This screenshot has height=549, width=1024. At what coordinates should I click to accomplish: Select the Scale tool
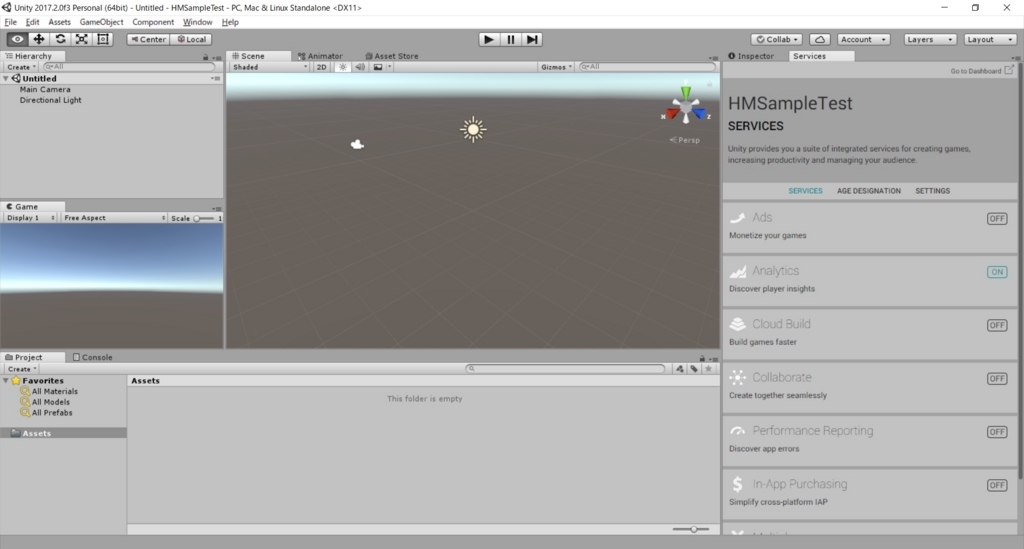pos(82,39)
